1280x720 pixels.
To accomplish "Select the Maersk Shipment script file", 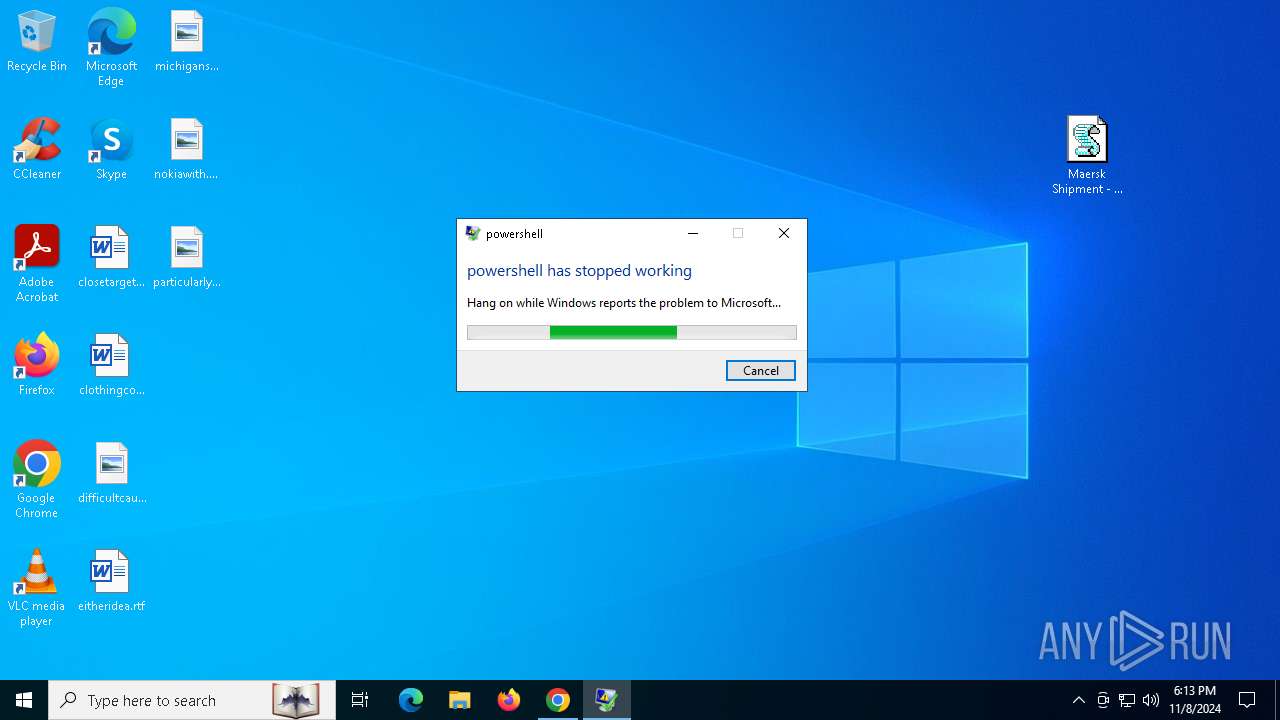I will [1087, 155].
